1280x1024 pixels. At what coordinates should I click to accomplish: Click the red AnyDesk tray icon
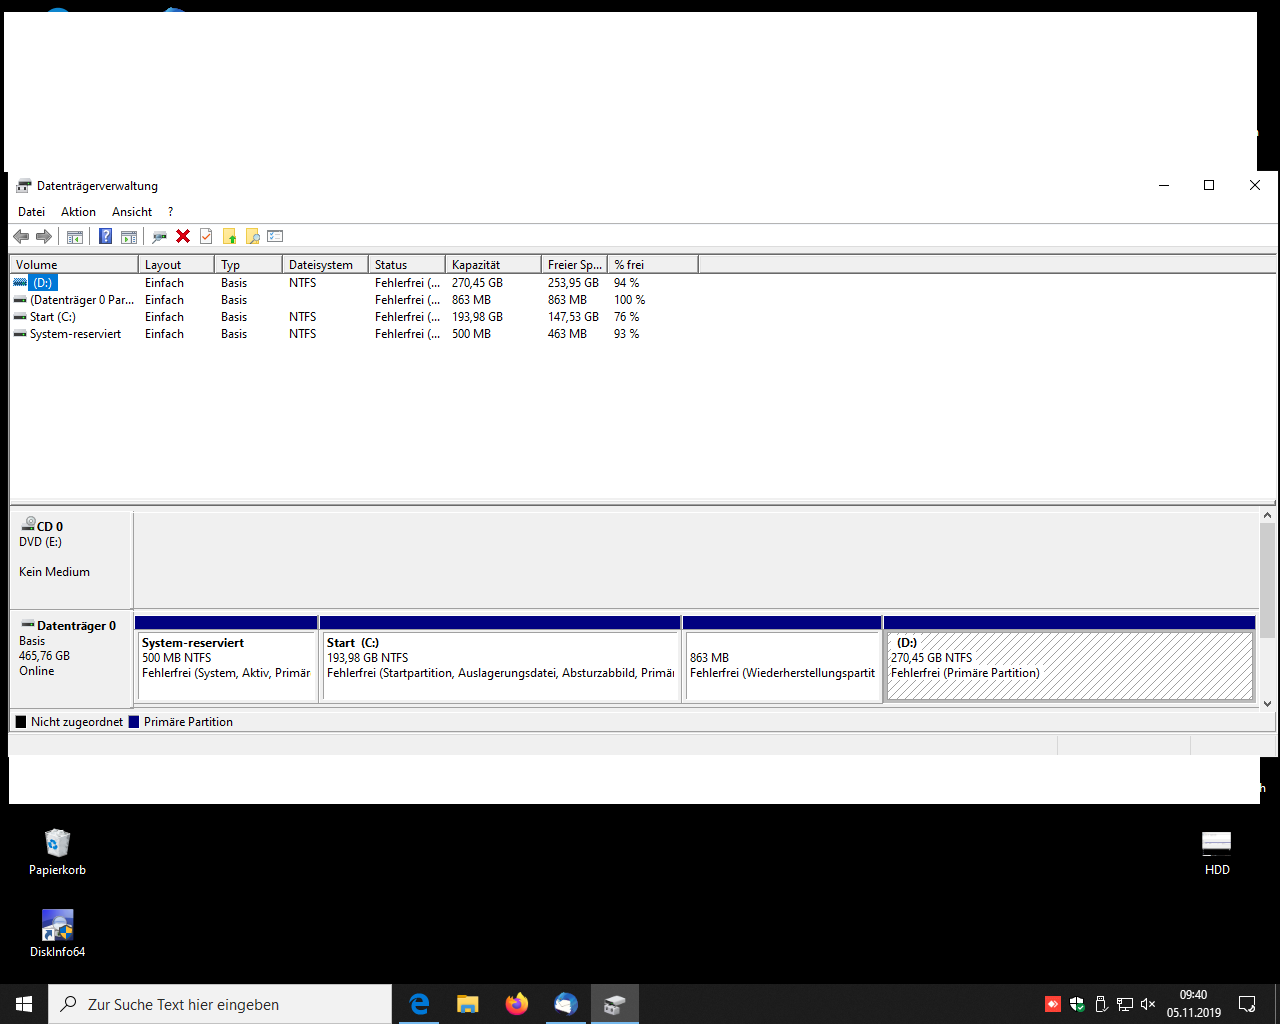1053,1004
